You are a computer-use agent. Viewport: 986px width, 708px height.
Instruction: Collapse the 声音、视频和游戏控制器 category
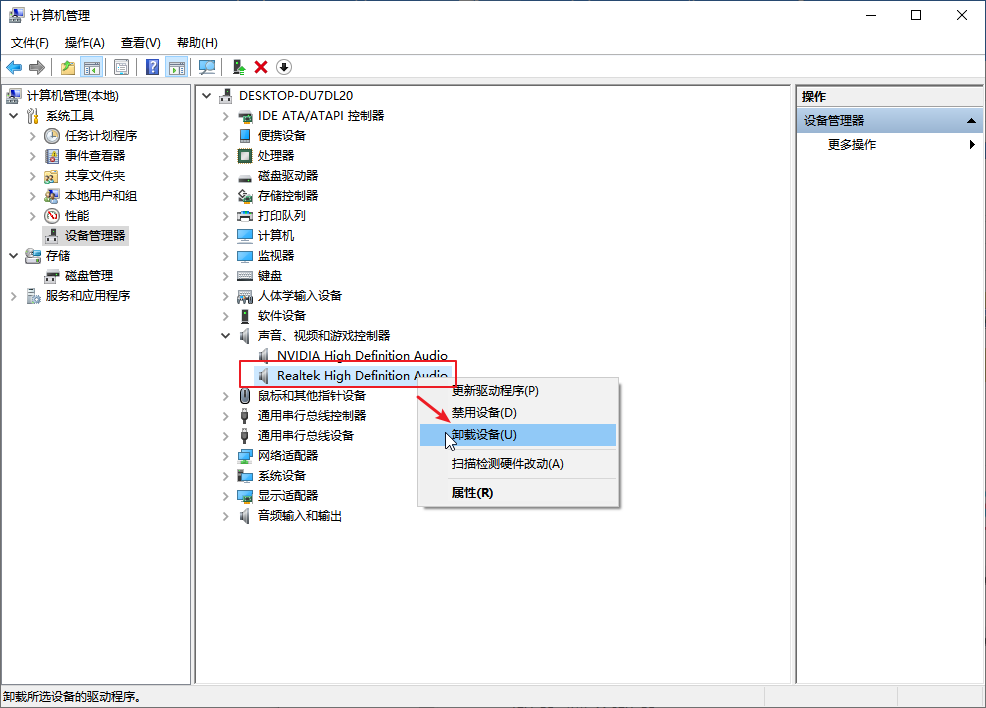click(x=226, y=336)
